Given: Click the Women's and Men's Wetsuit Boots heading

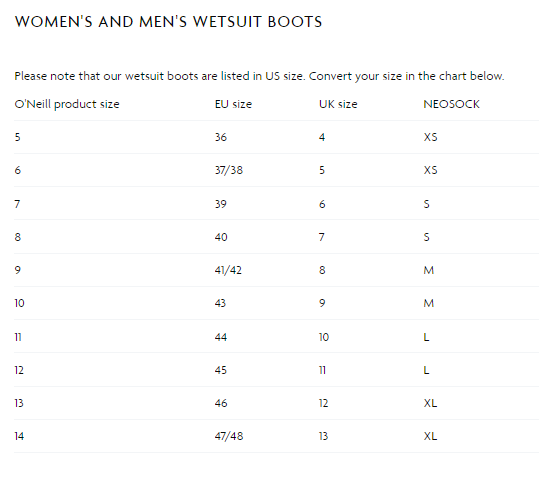Looking at the screenshot, I should tap(168, 22).
